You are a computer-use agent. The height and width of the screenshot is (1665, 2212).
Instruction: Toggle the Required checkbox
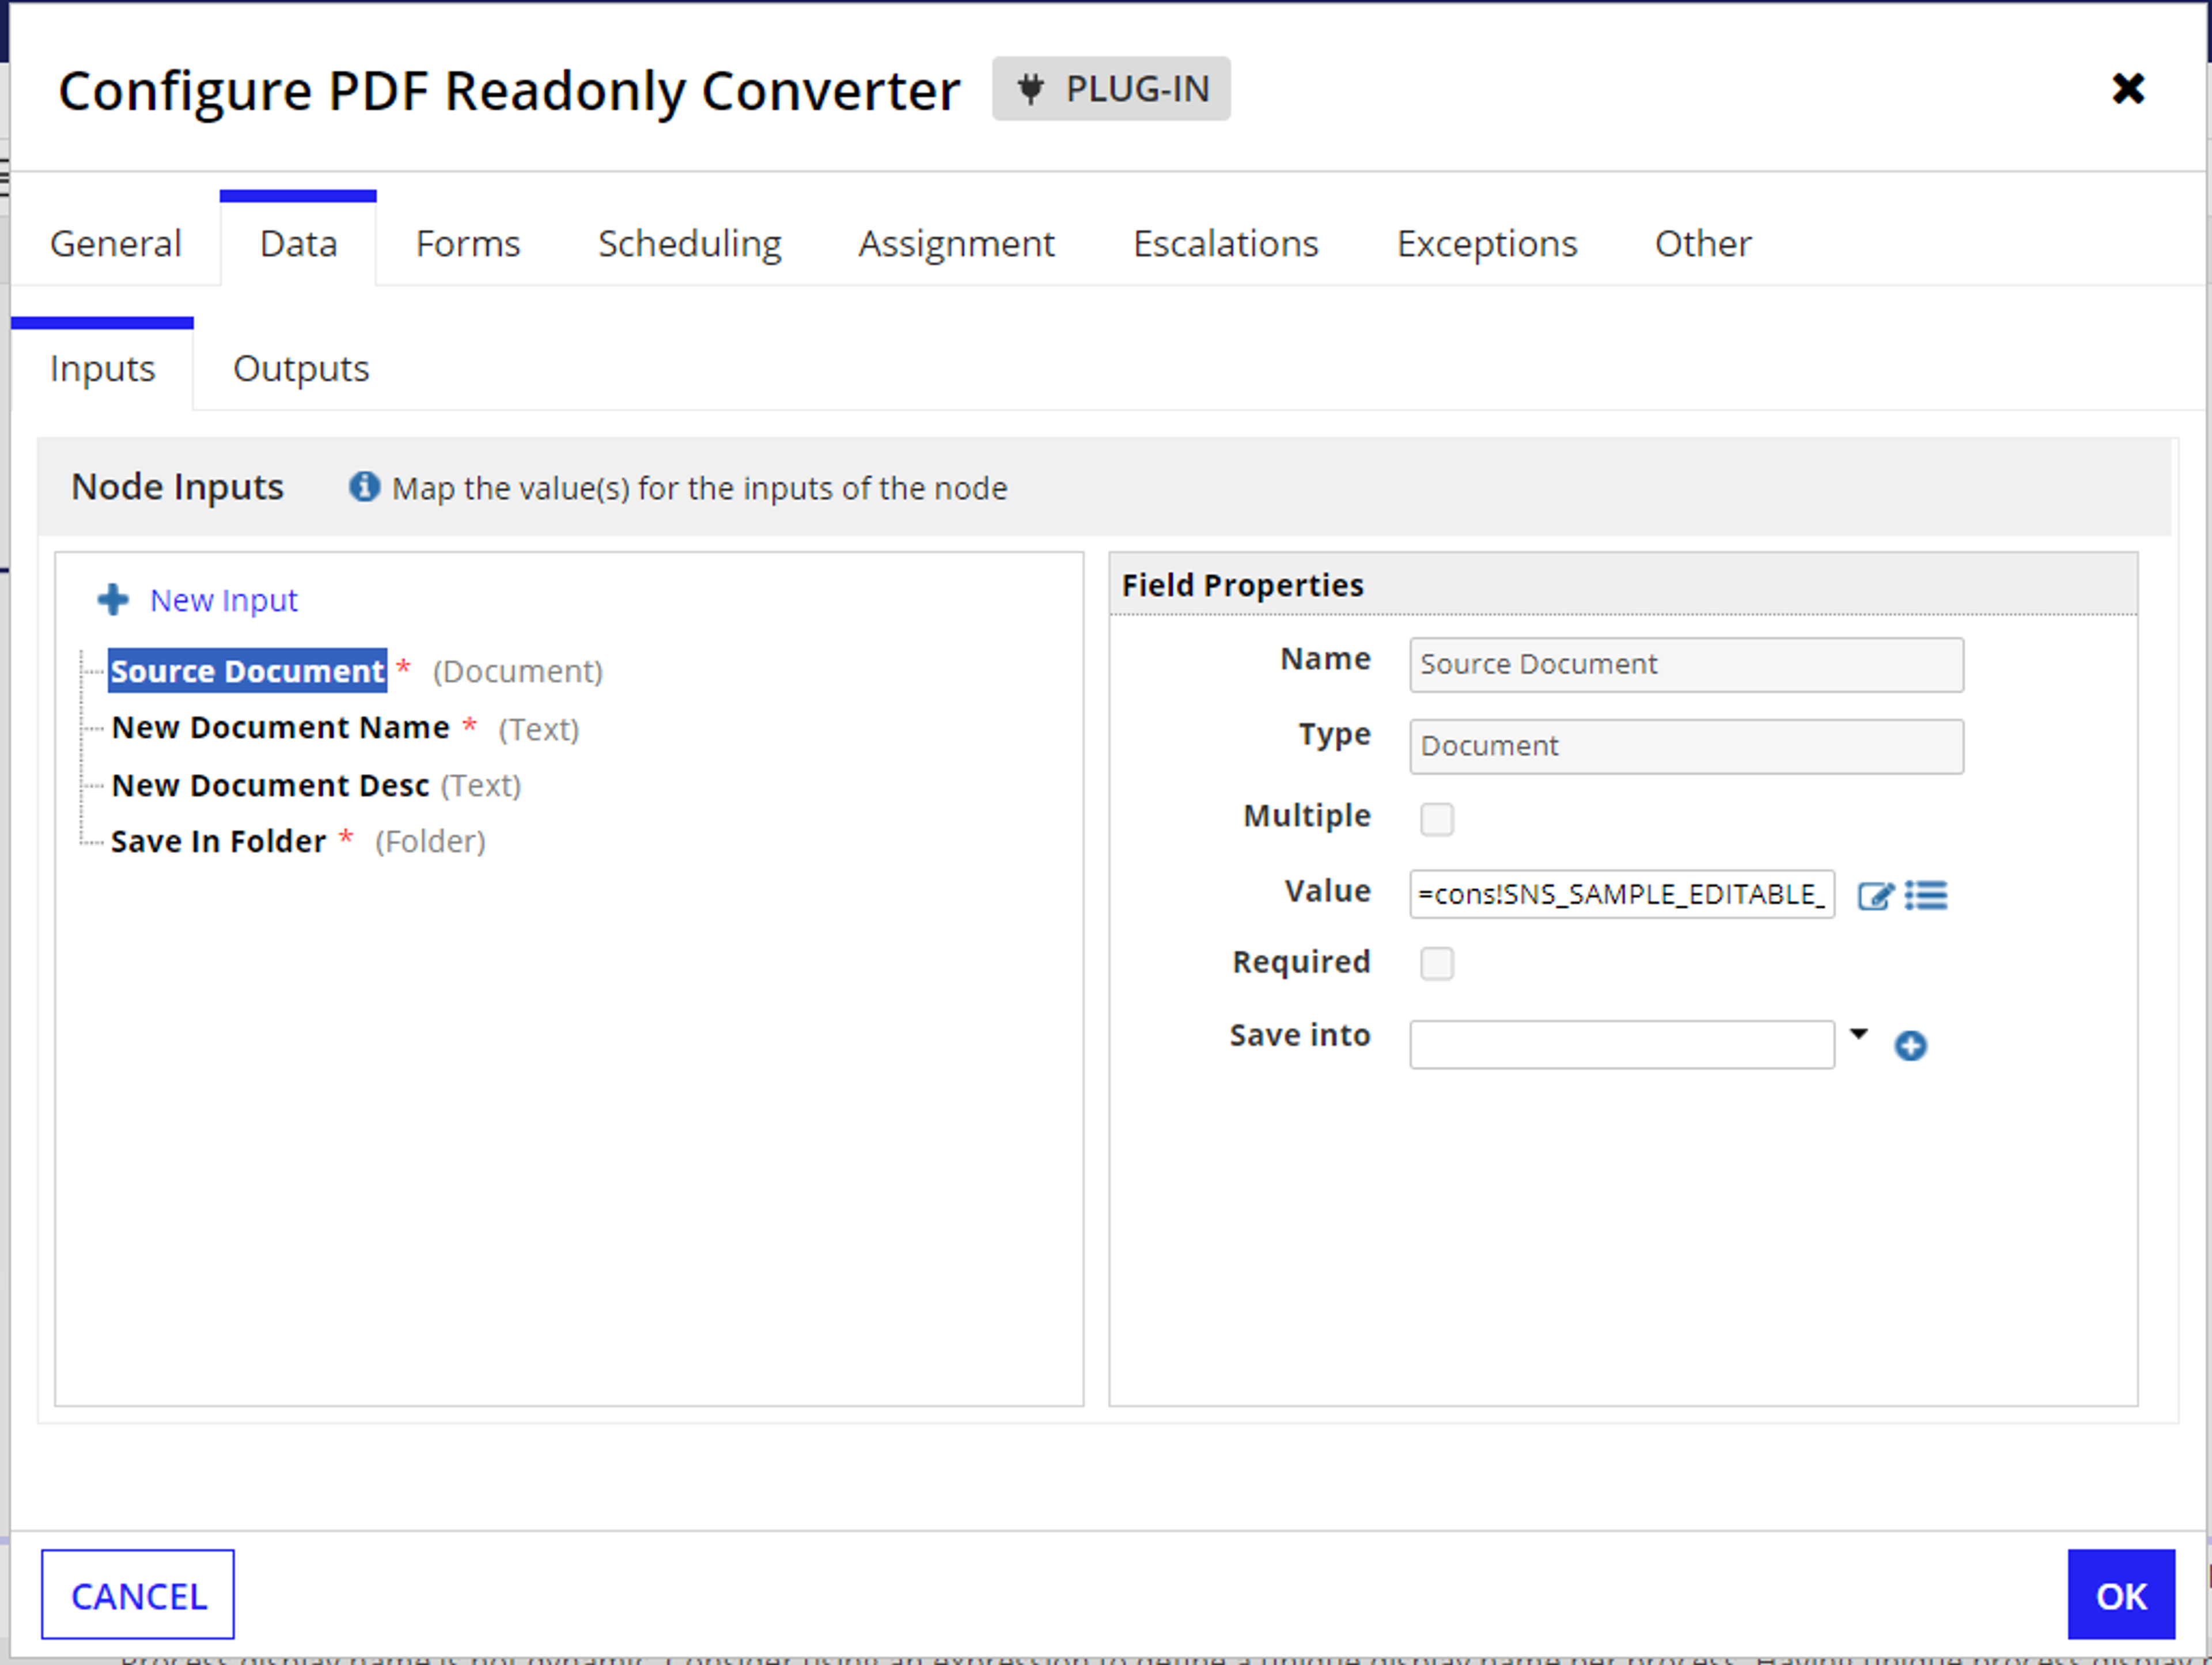[1437, 963]
